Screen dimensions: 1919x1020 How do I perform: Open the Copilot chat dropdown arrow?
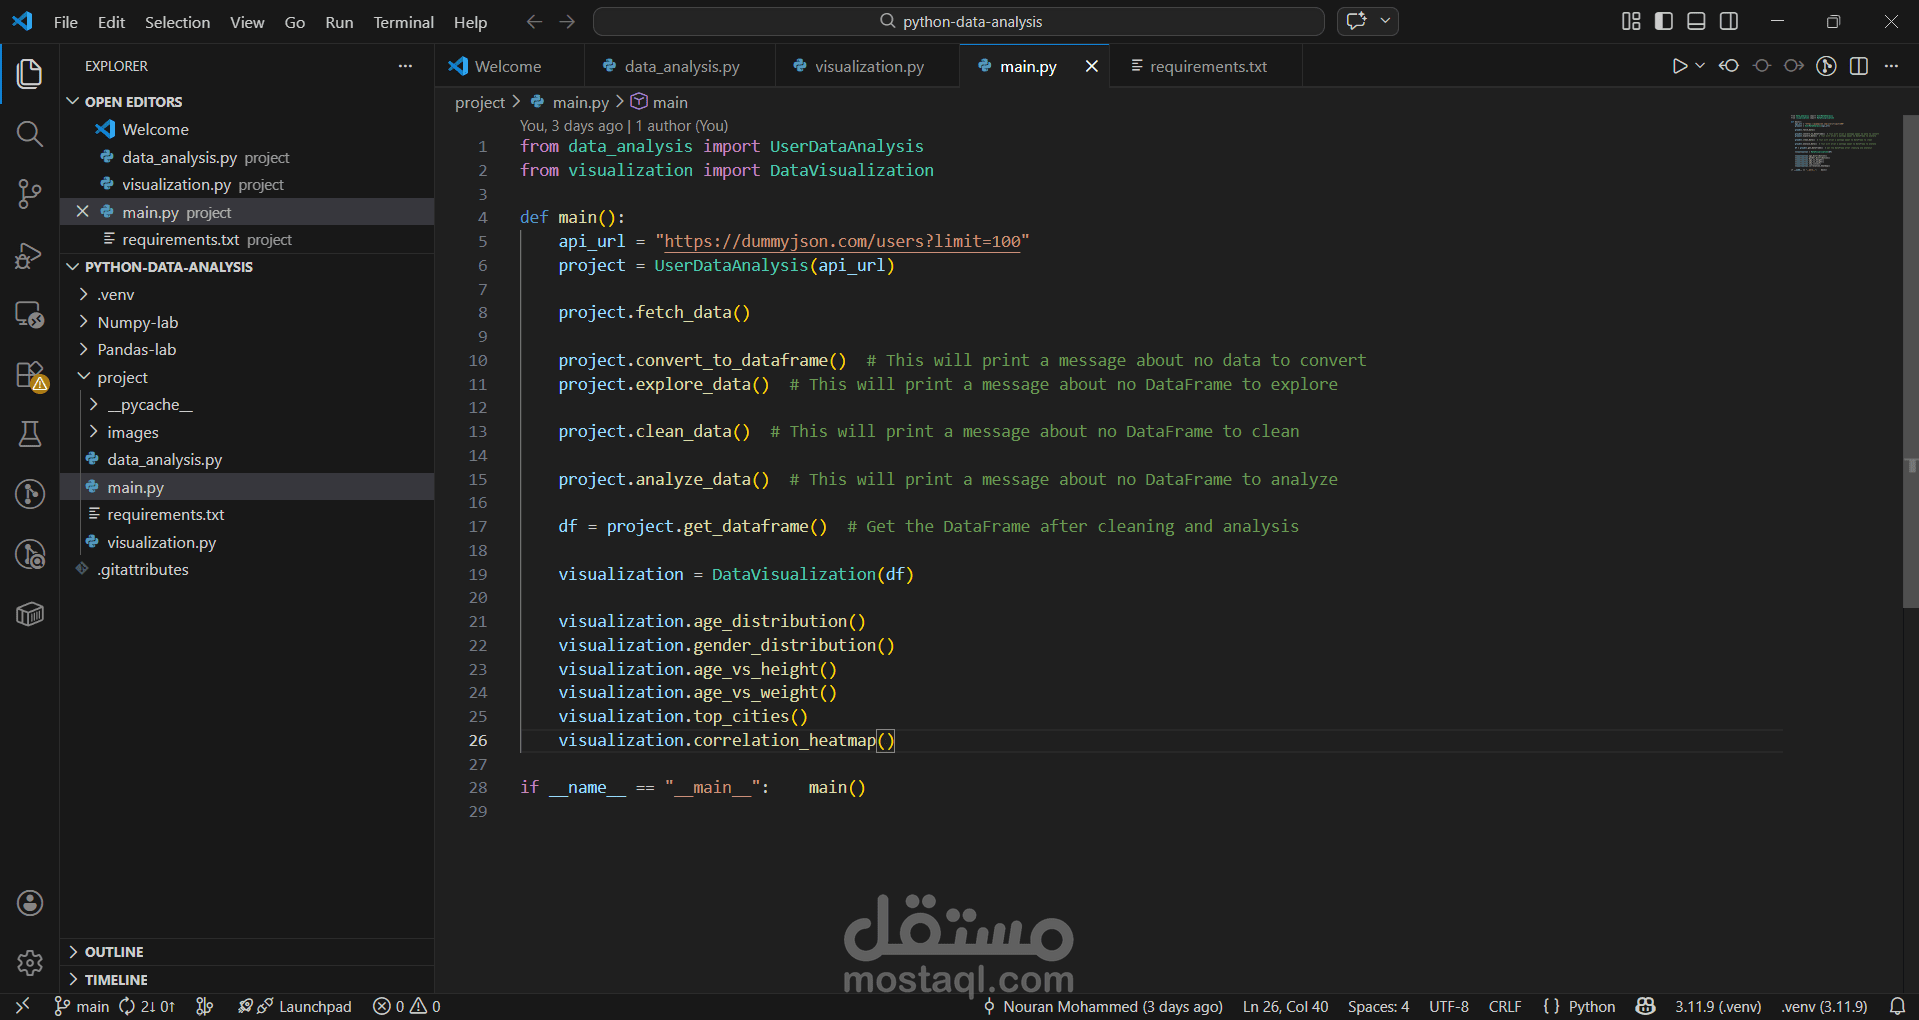click(x=1386, y=21)
